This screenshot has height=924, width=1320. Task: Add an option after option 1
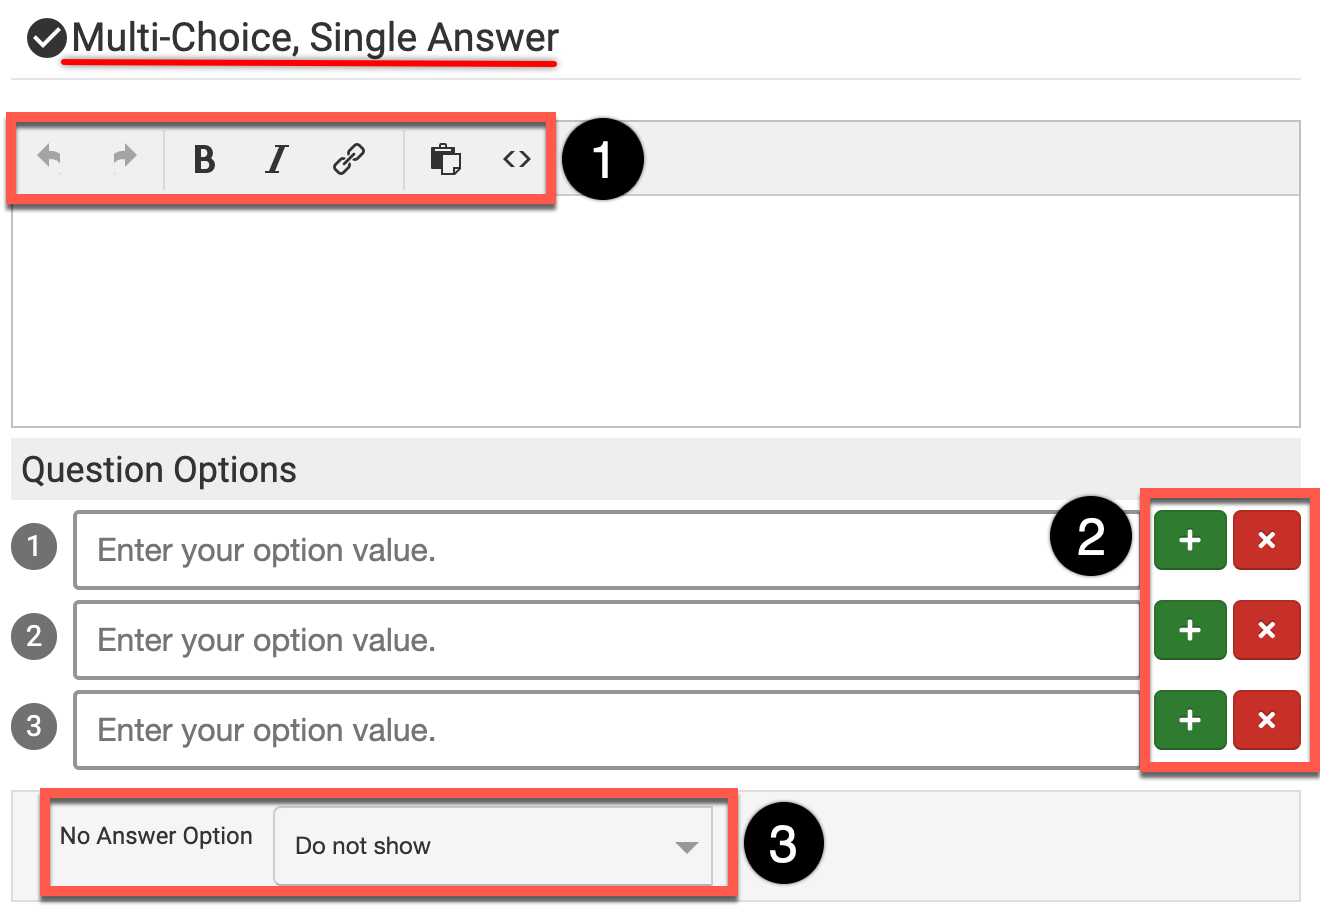click(1190, 541)
